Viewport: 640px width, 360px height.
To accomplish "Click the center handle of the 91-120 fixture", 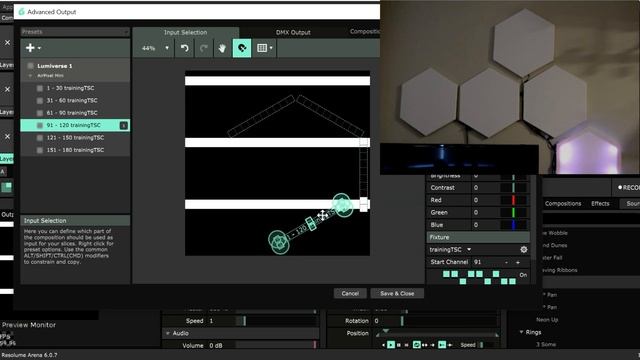I will (x=311, y=223).
